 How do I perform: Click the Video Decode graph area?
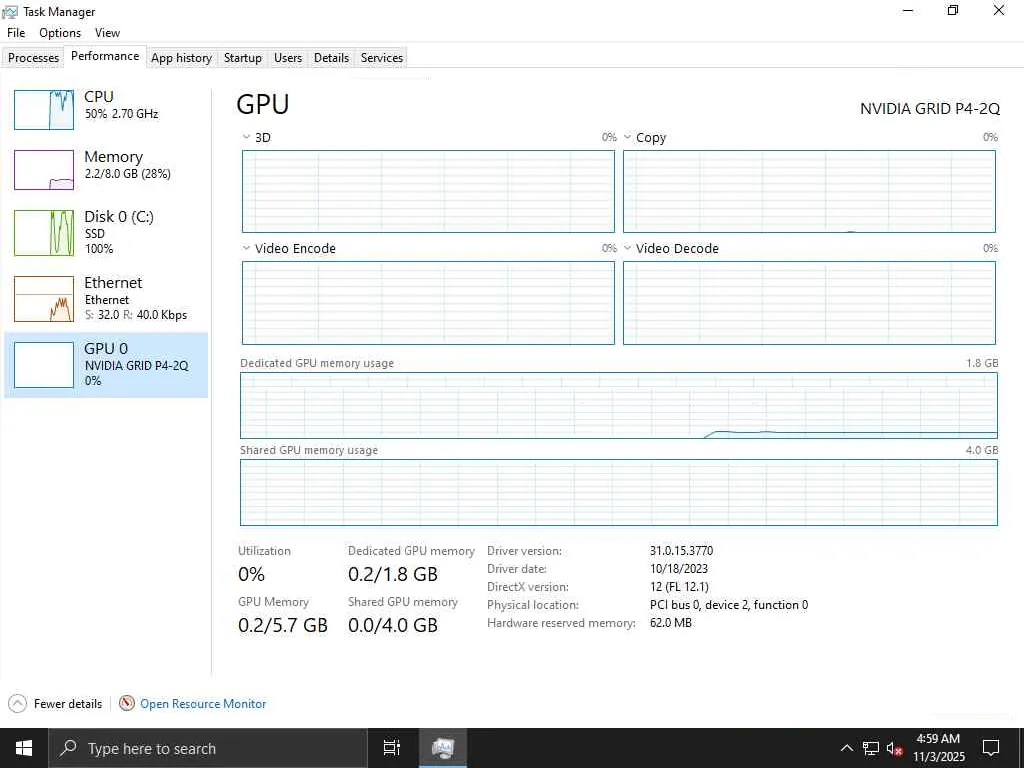click(x=809, y=303)
